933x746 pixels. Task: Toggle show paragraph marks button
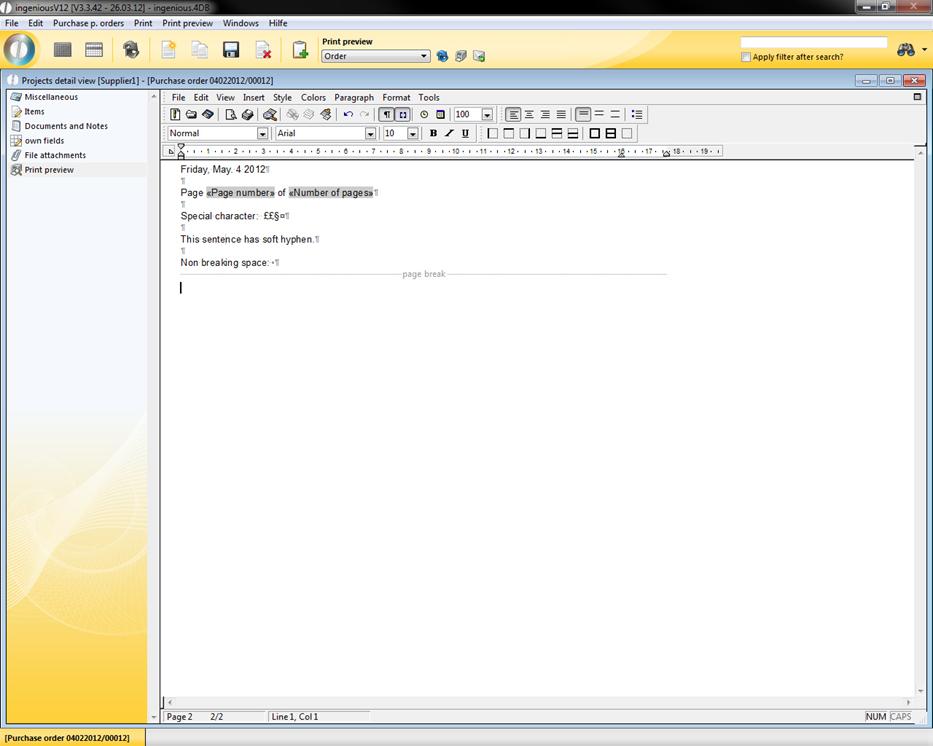coord(387,115)
